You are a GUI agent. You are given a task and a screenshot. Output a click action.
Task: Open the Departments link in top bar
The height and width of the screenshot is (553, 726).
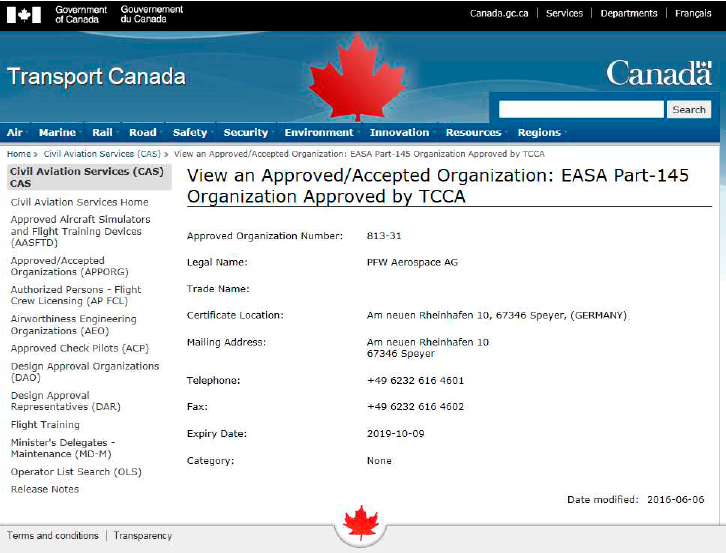point(629,13)
